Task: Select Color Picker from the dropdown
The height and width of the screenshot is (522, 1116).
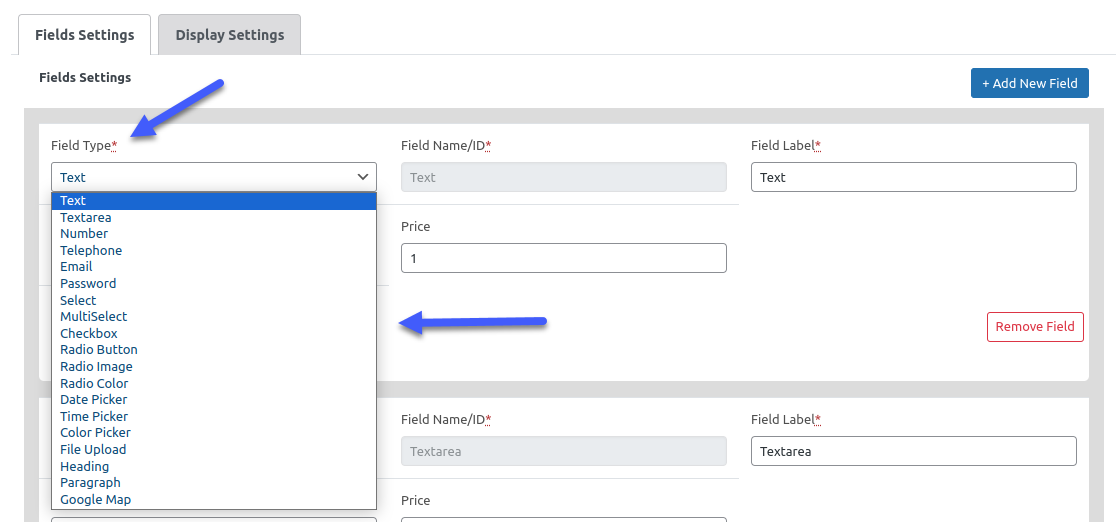Action: 95,433
